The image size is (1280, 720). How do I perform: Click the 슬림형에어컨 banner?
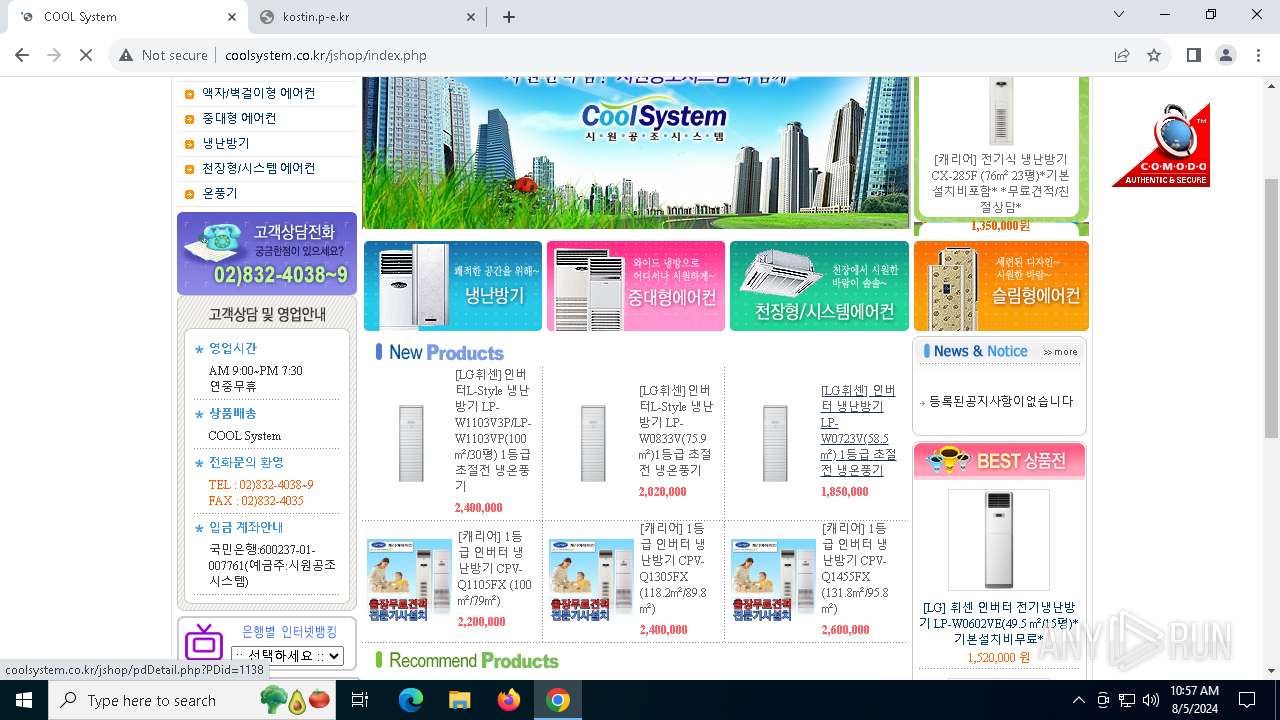pos(1001,286)
